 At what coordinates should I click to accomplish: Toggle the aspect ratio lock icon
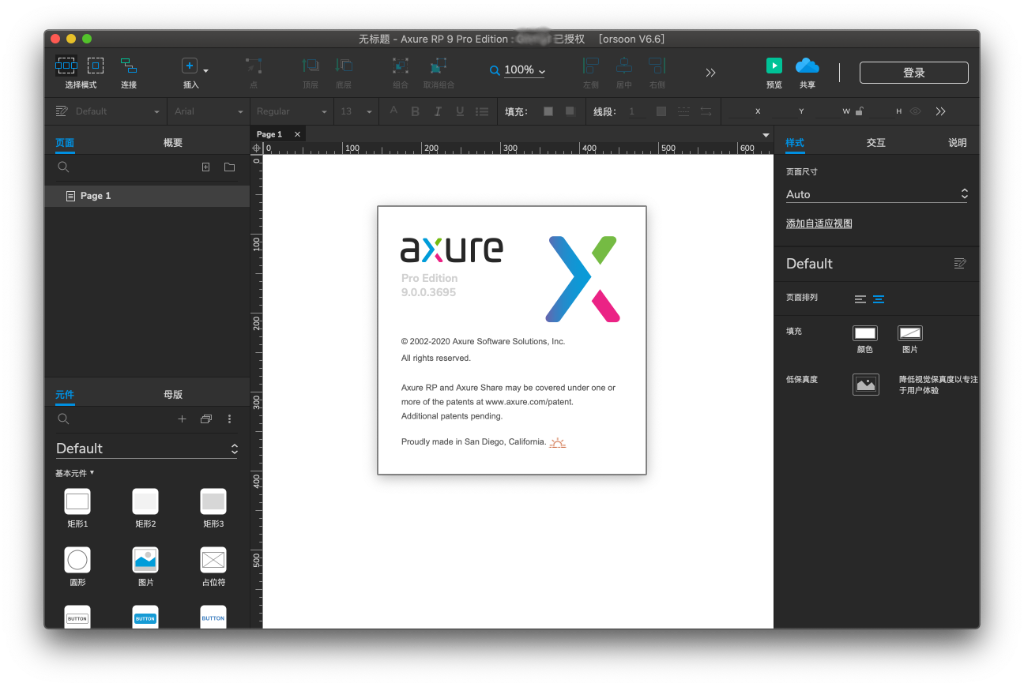pos(859,111)
